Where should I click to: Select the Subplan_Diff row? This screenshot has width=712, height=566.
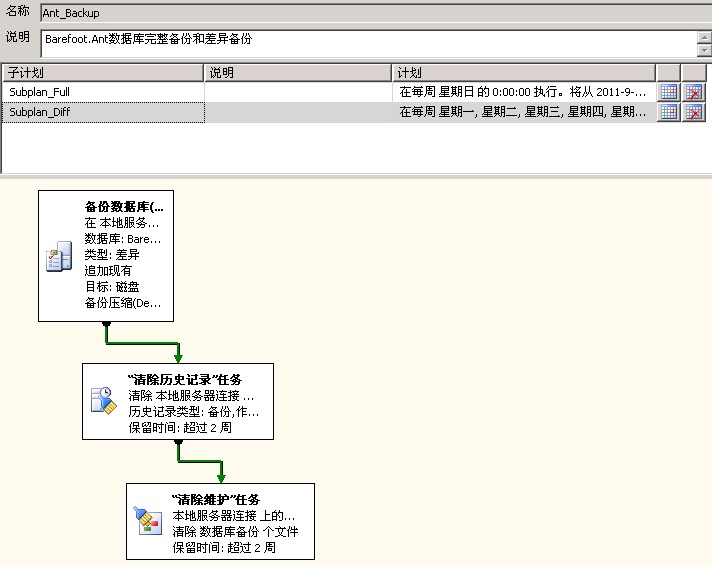102,112
